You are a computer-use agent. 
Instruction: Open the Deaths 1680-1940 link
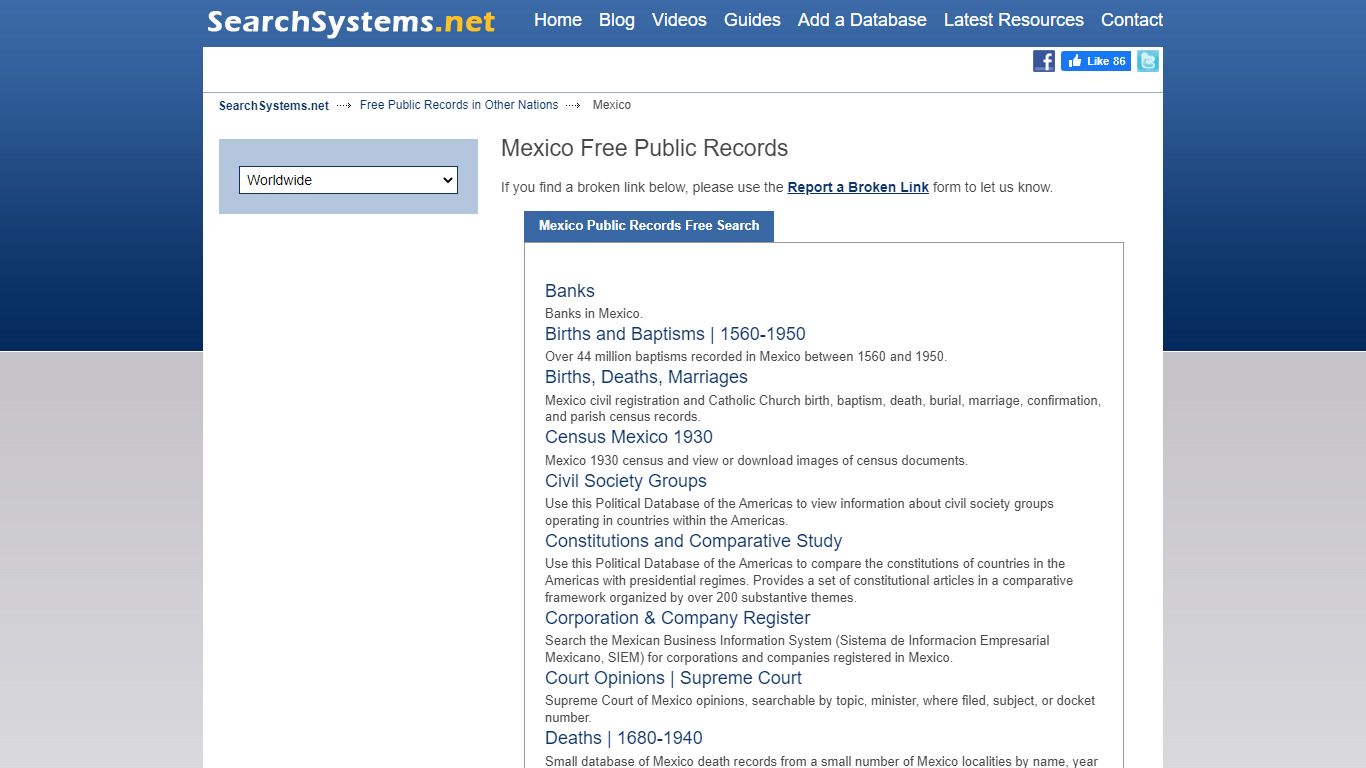tap(624, 738)
